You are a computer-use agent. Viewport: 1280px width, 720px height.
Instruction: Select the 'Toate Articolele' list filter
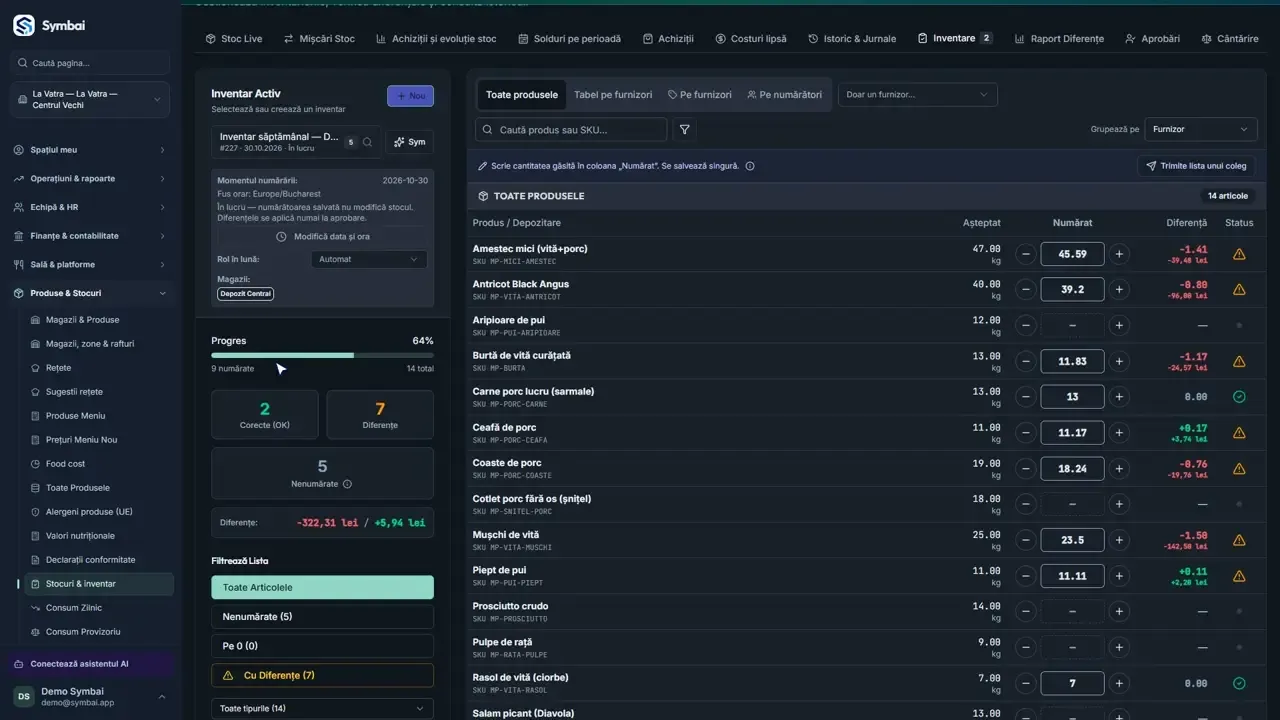[x=322, y=588]
